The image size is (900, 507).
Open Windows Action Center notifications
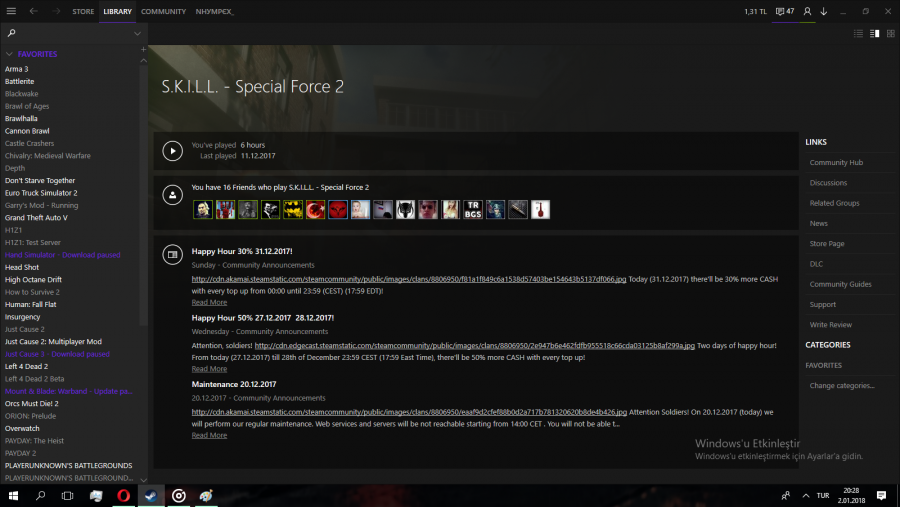[882, 496]
